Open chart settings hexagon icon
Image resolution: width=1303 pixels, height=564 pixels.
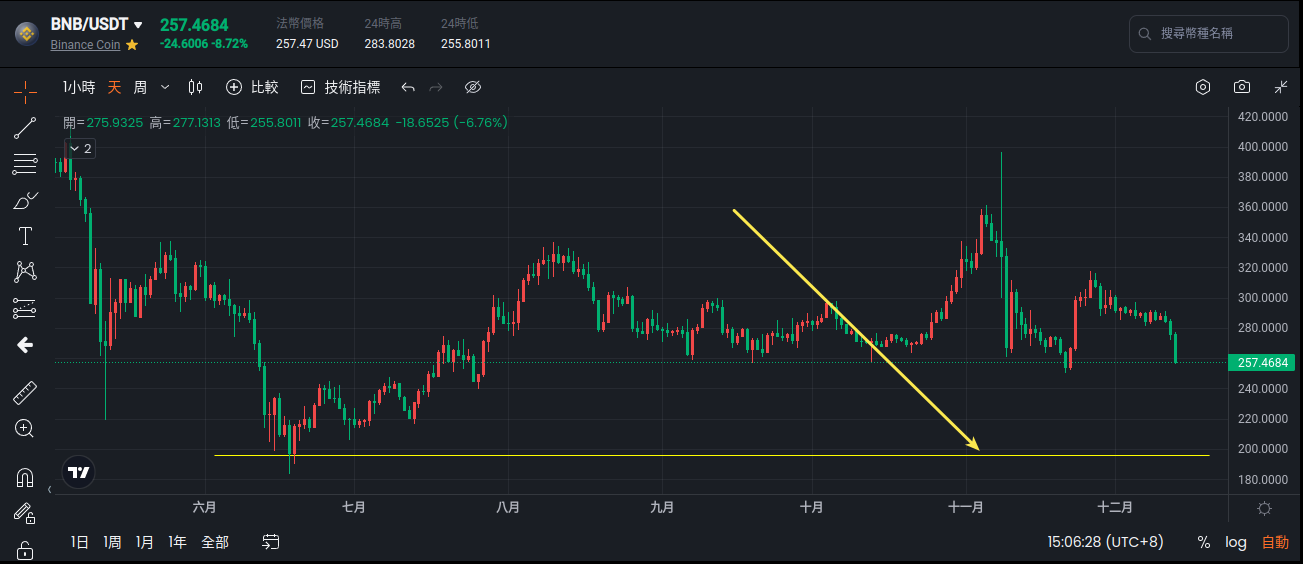[x=1203, y=87]
